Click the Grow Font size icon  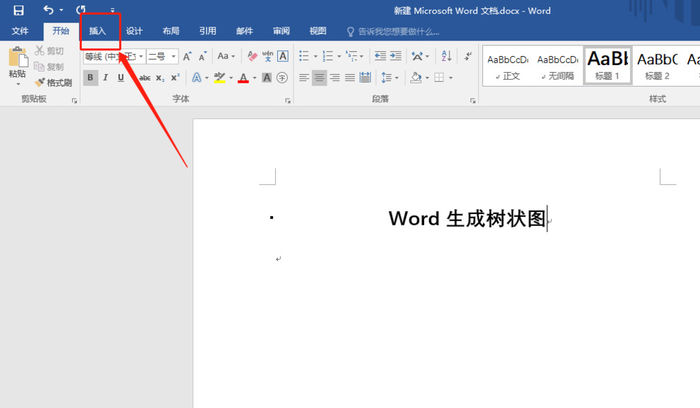187,57
